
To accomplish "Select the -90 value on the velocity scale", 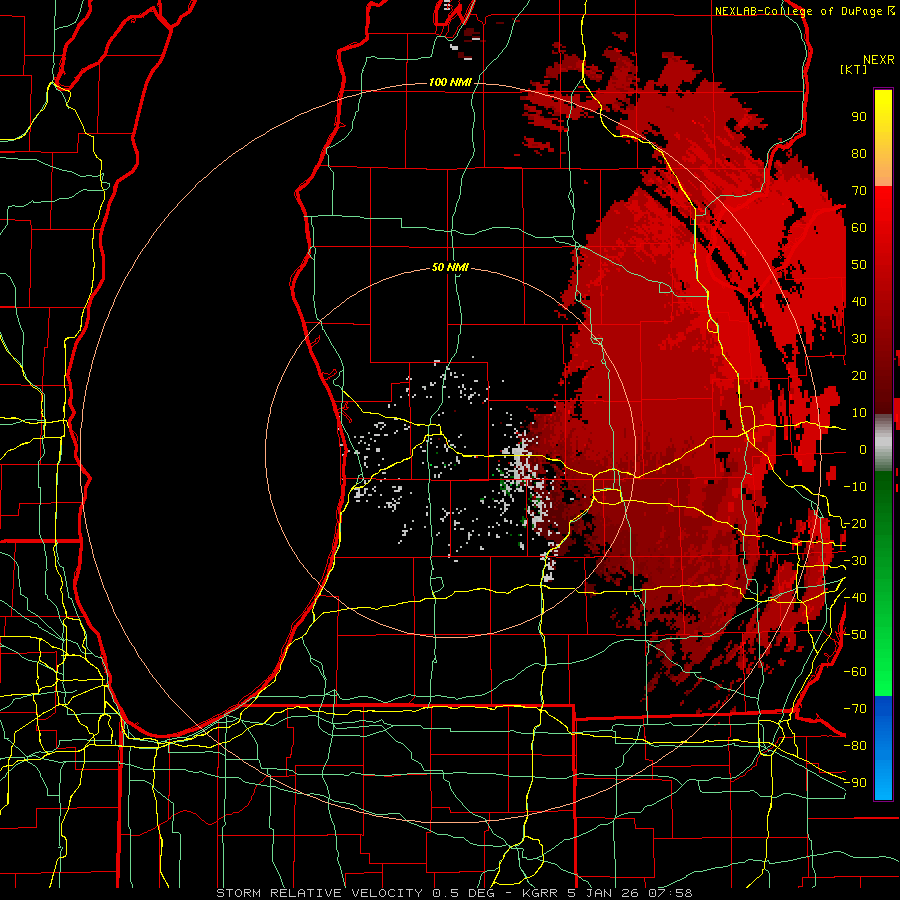I will tap(855, 783).
